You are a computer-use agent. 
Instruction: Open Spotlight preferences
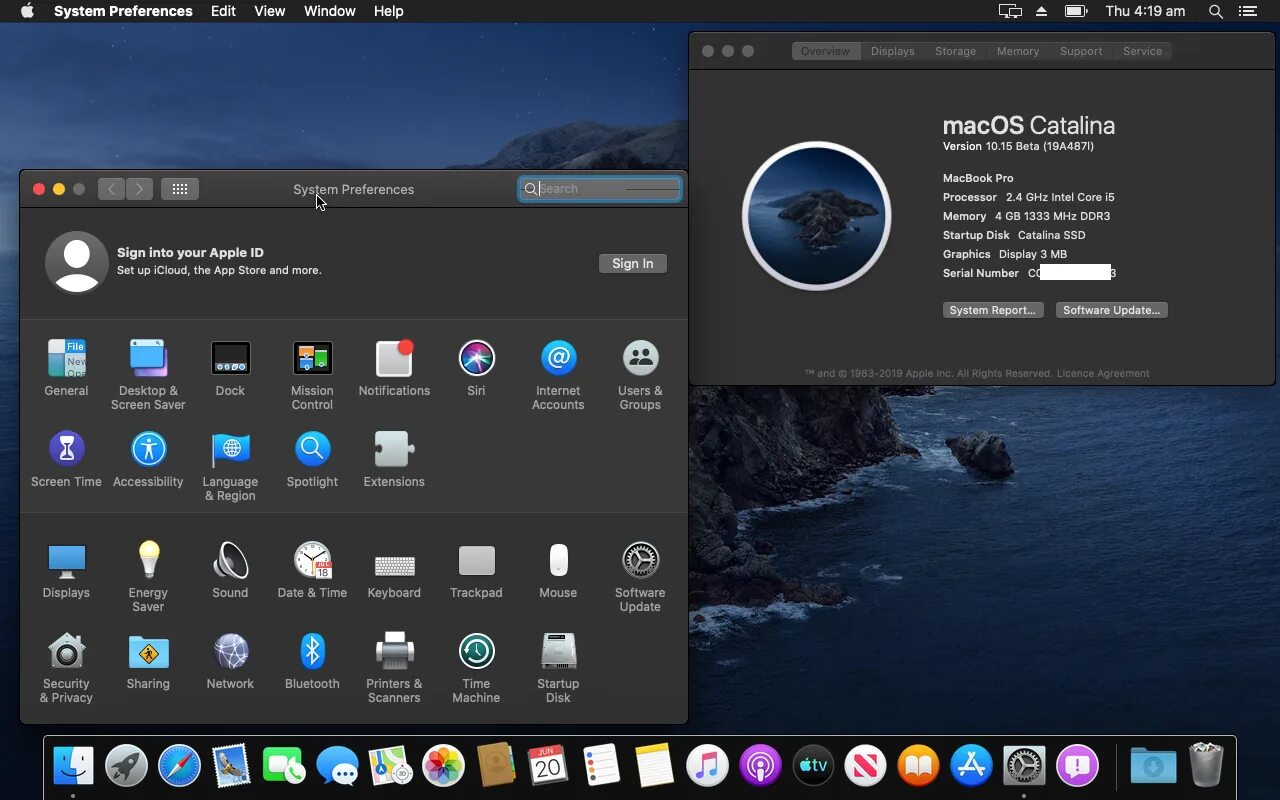(312, 459)
